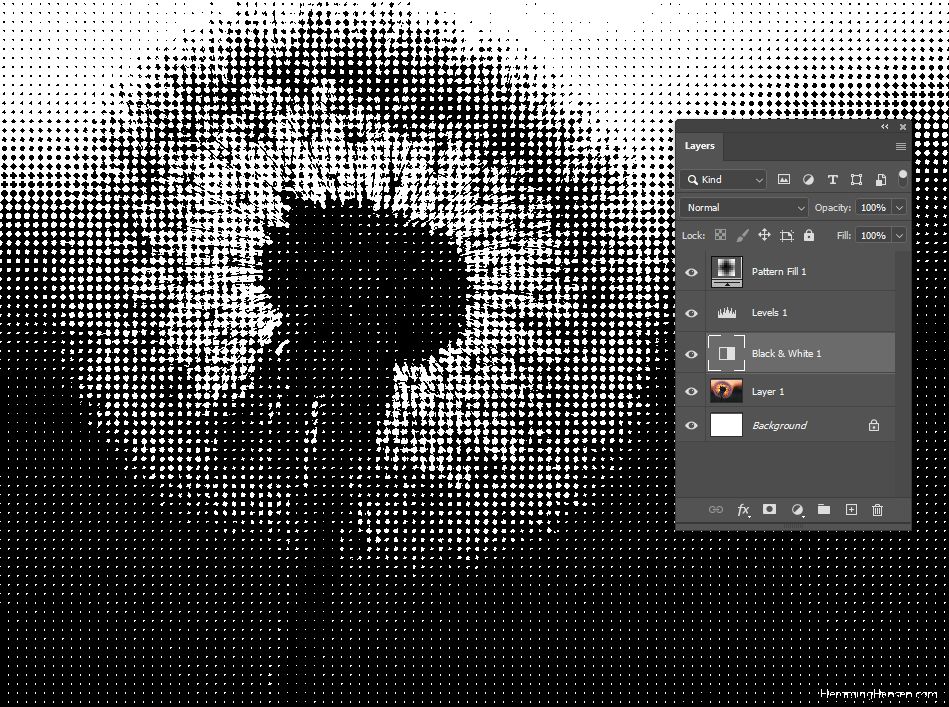
Task: Create new fill or adjustment layer icon
Action: click(797, 510)
